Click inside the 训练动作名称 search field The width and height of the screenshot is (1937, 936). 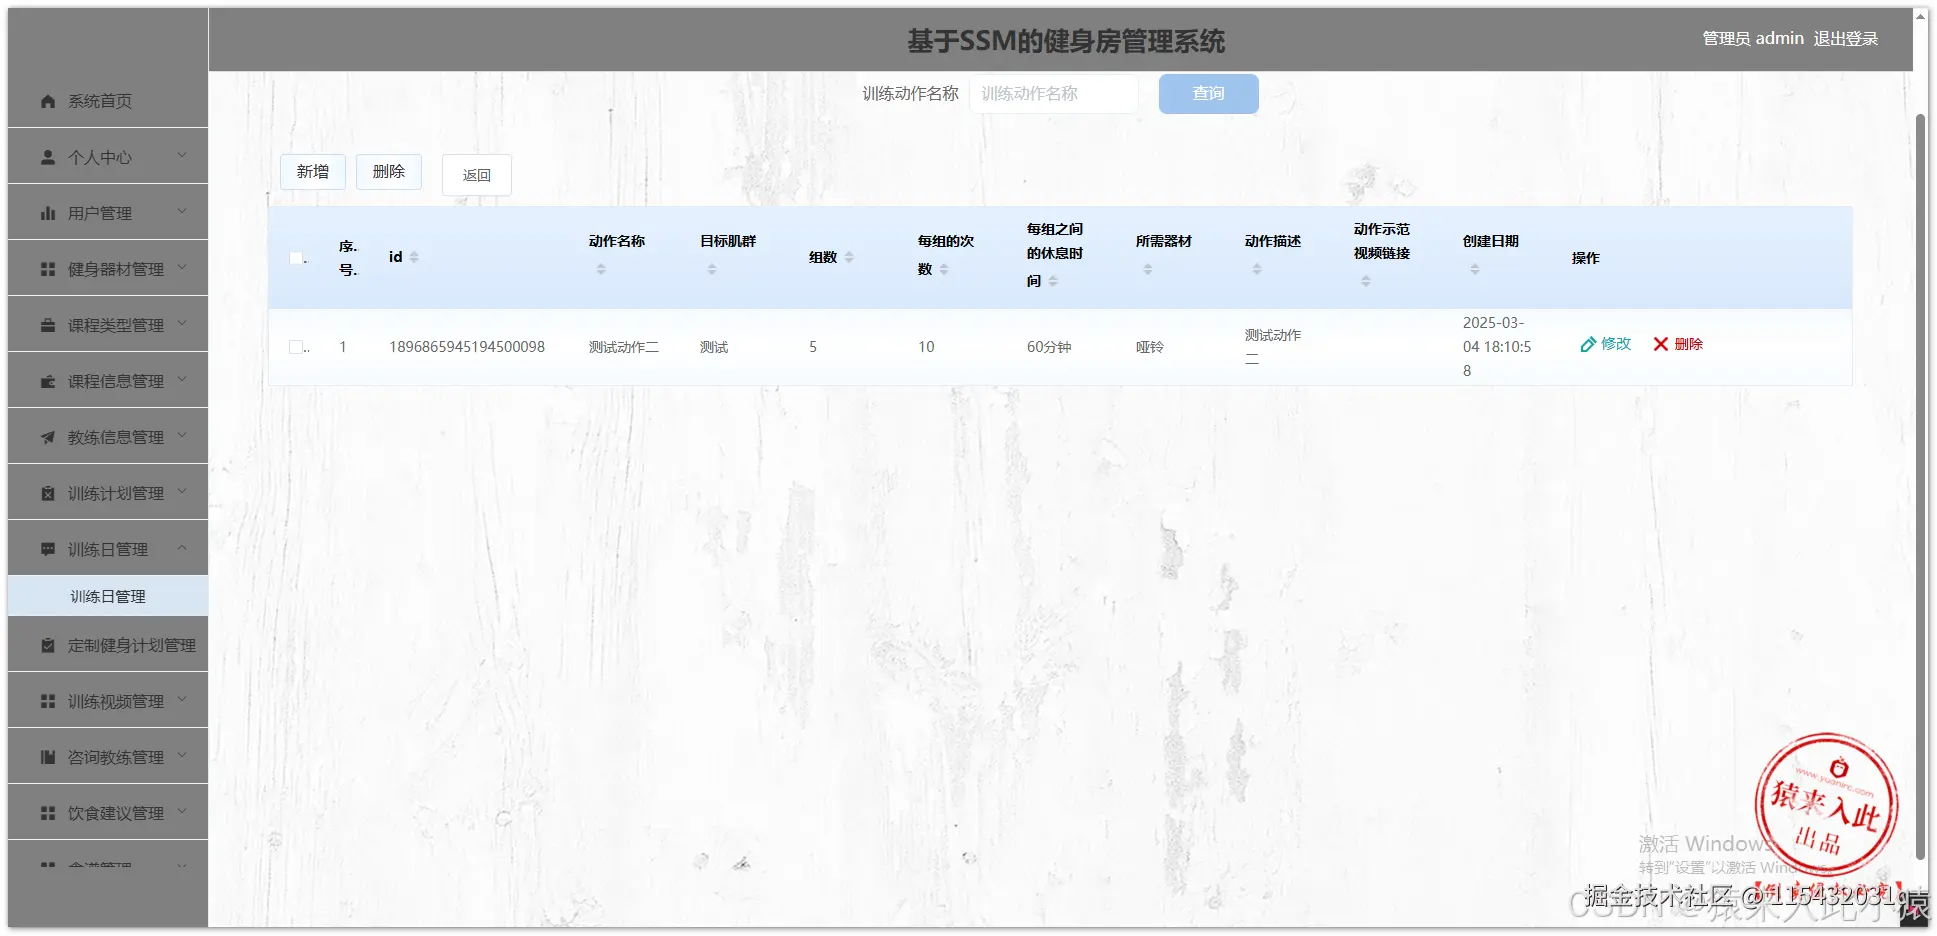pyautogui.click(x=1053, y=93)
